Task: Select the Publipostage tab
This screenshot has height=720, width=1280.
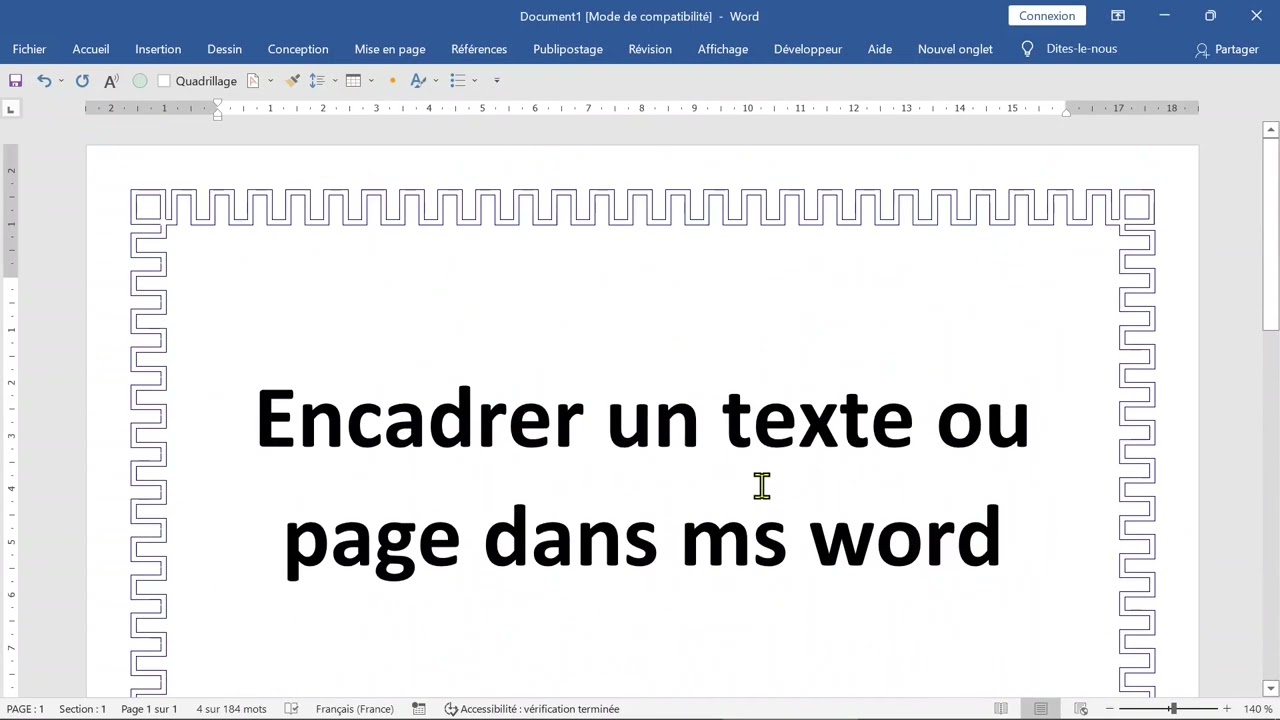Action: click(568, 49)
